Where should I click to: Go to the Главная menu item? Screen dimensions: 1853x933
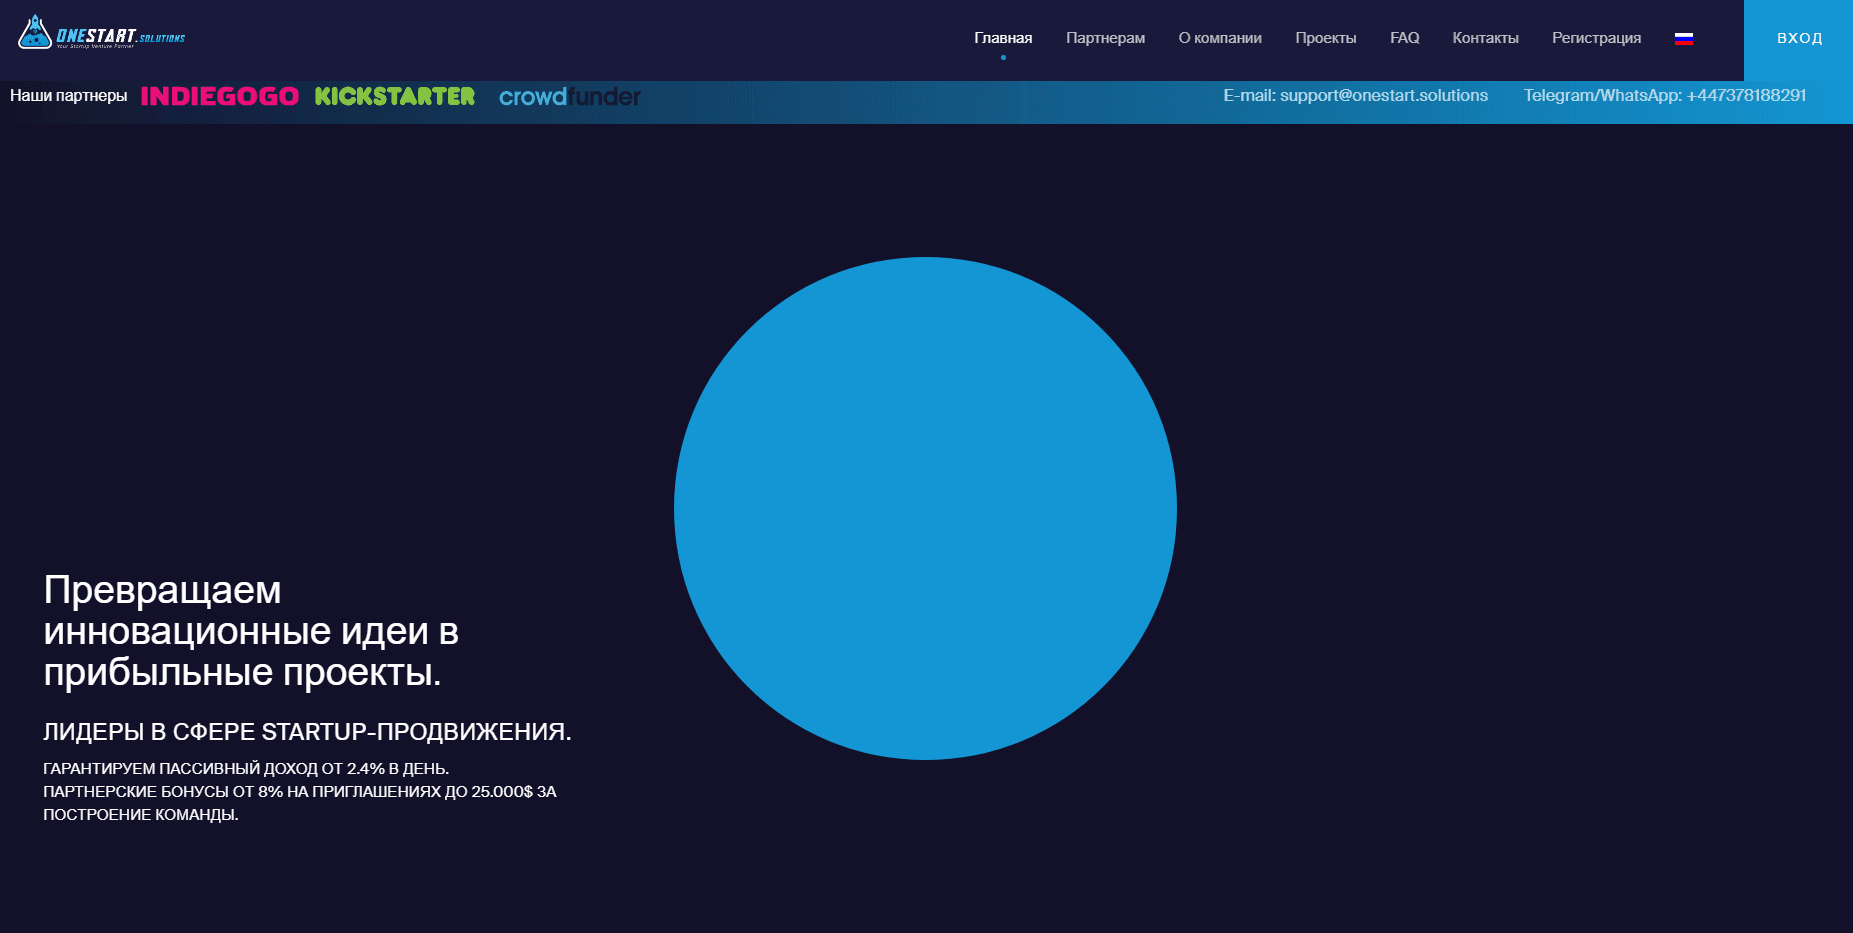[1003, 38]
